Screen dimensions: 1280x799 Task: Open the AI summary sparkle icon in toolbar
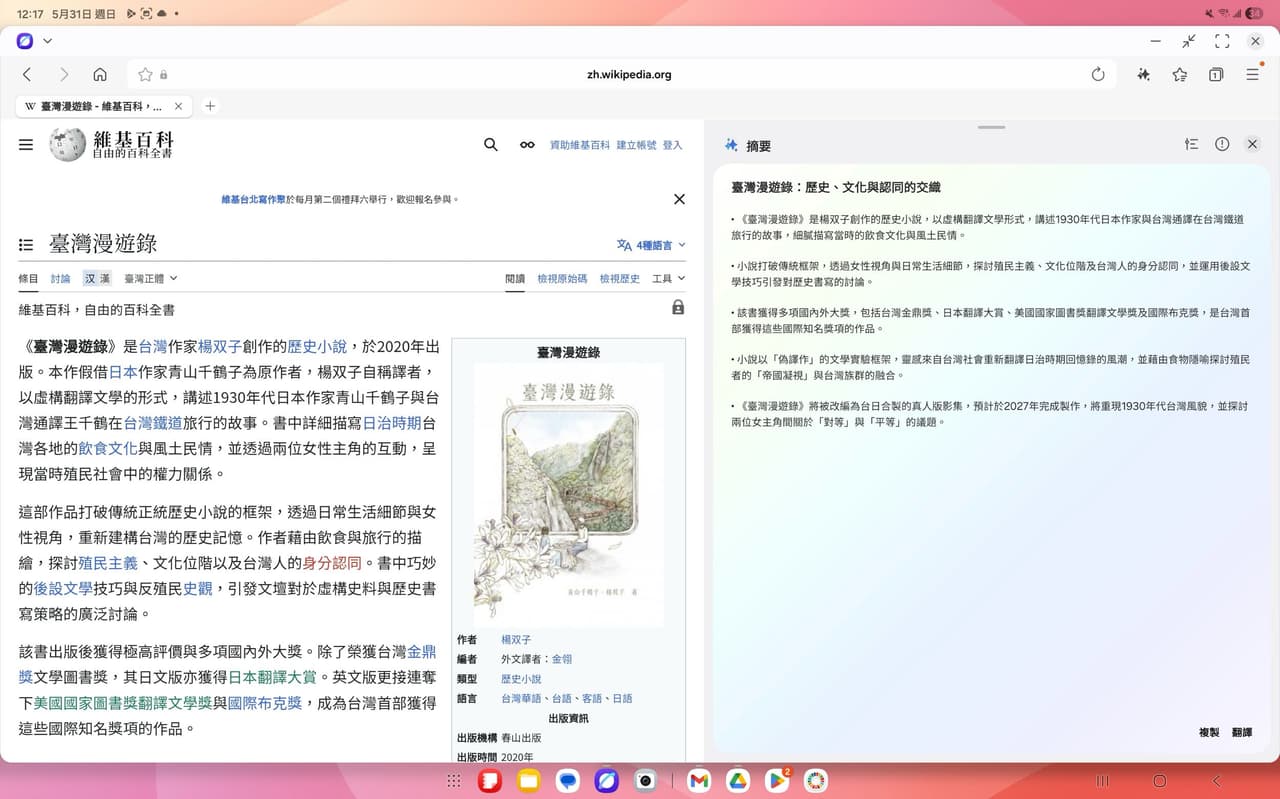[x=1144, y=74]
